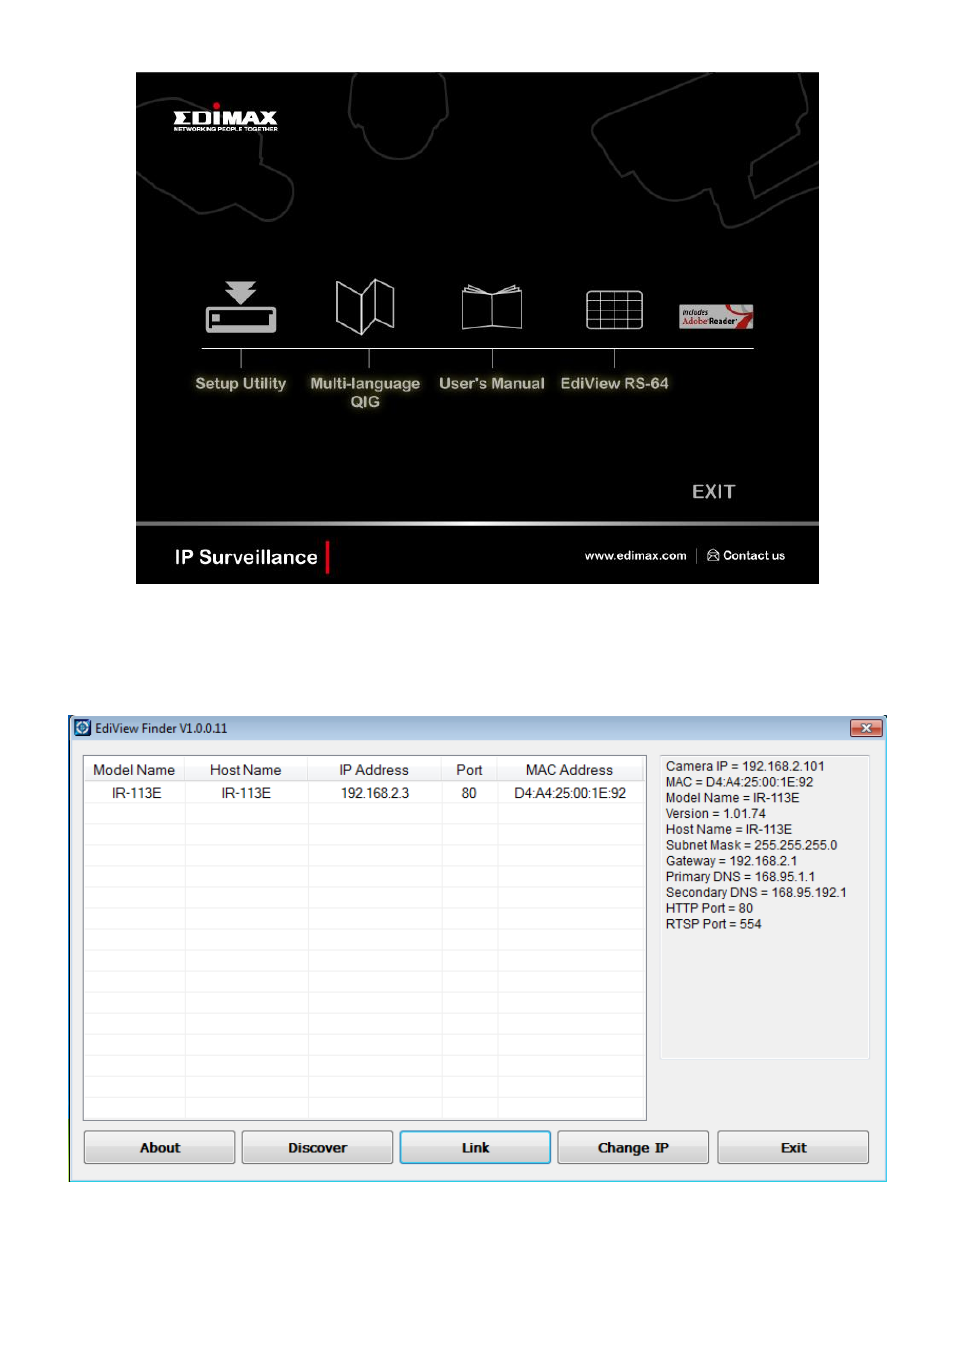
Task: Click the Discover button
Action: [x=317, y=1148]
